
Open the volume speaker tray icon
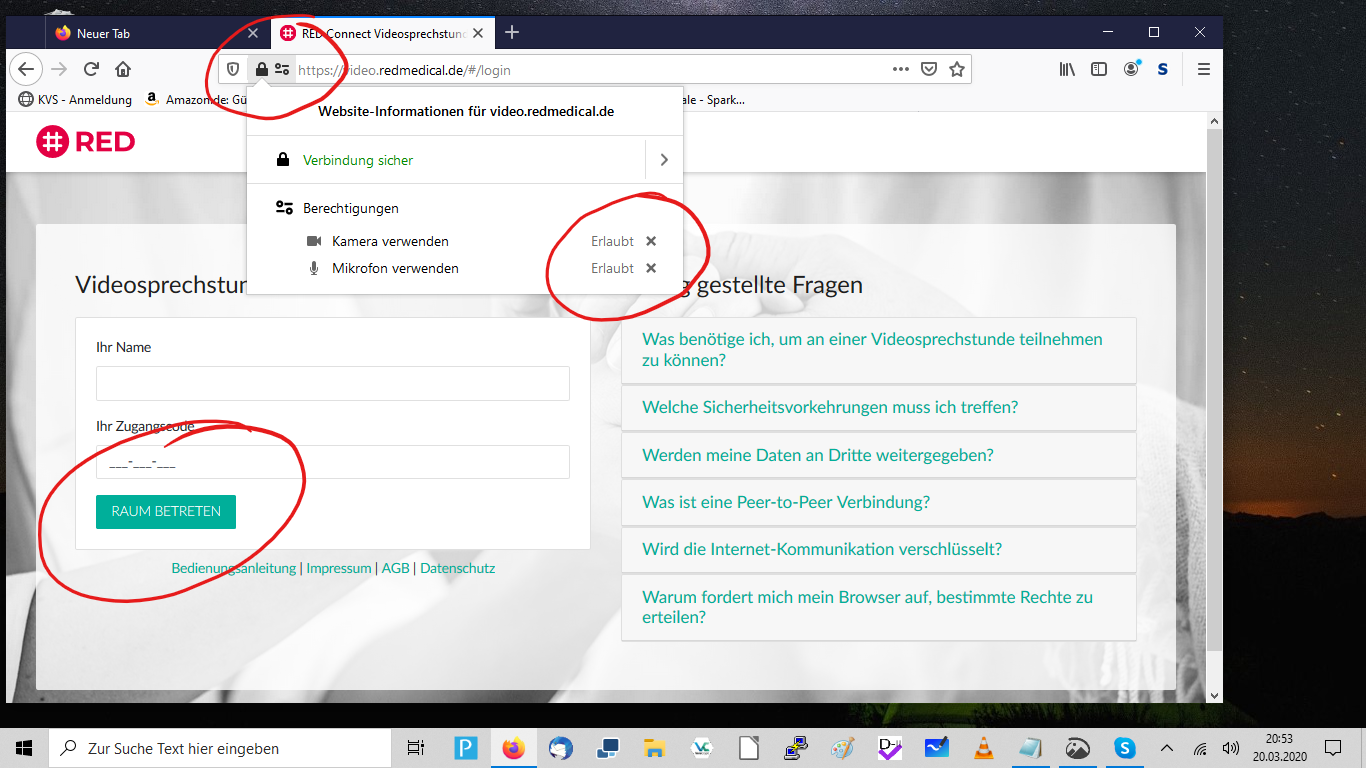(1231, 748)
